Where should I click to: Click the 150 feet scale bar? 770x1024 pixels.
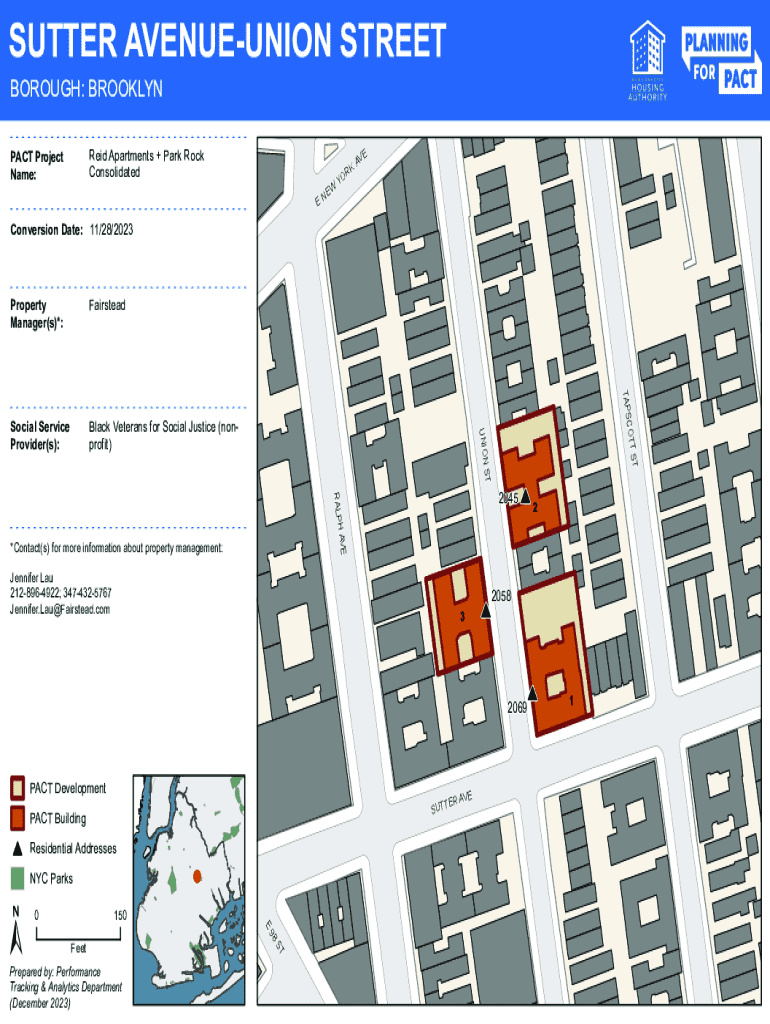(81, 931)
